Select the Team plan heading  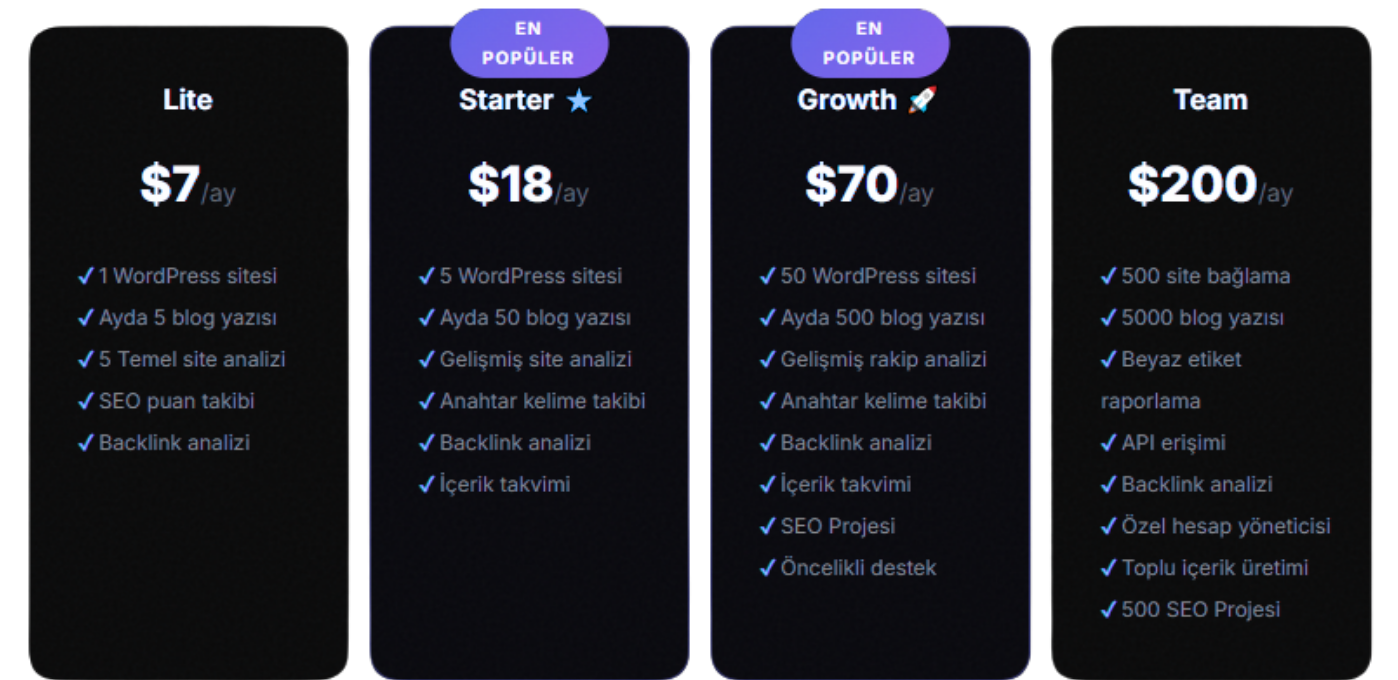click(x=1210, y=100)
